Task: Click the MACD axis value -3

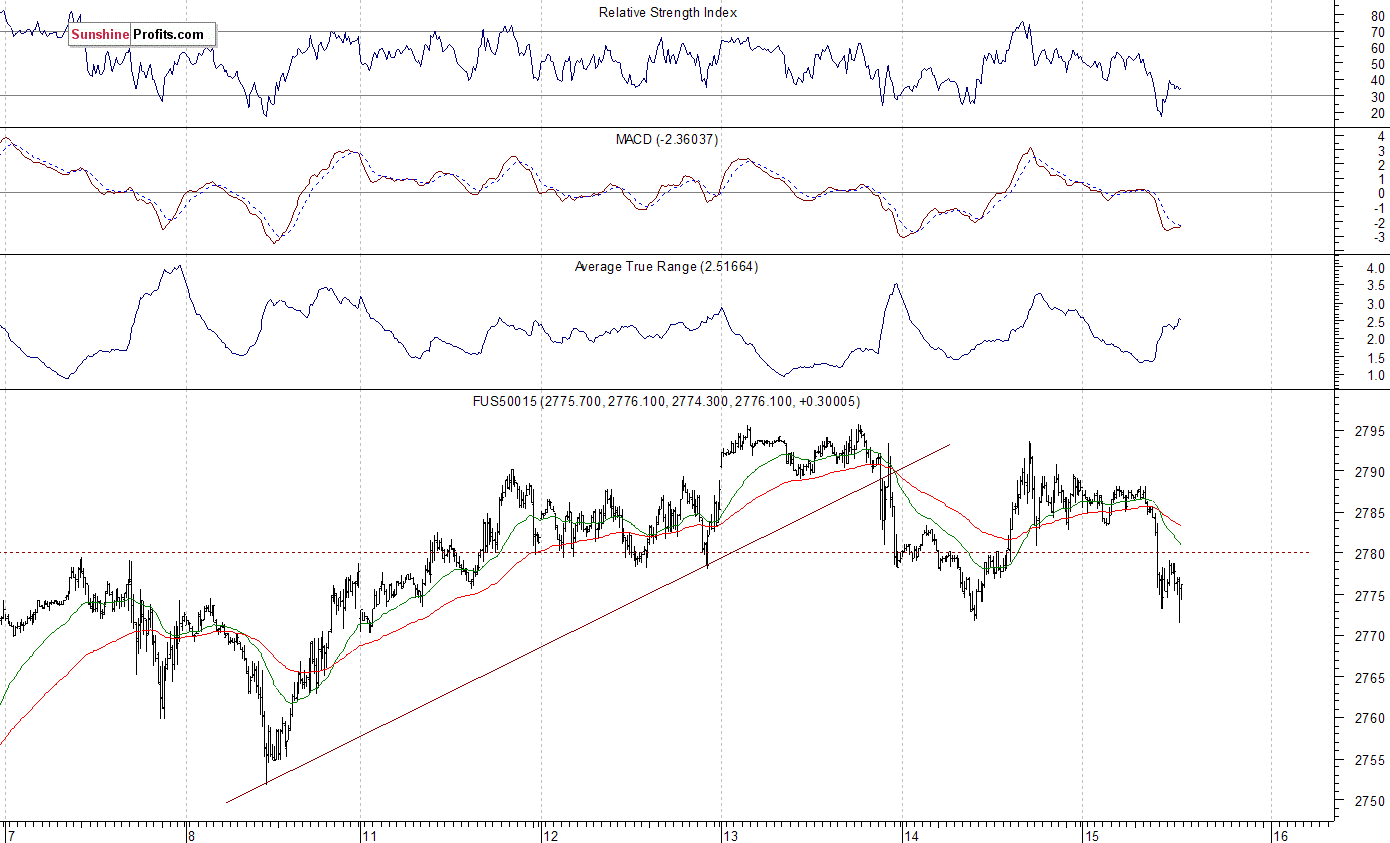Action: (x=1378, y=238)
